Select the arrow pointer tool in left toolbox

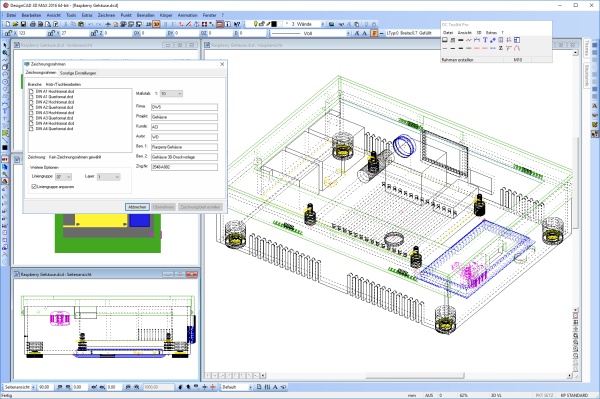click(x=5, y=45)
